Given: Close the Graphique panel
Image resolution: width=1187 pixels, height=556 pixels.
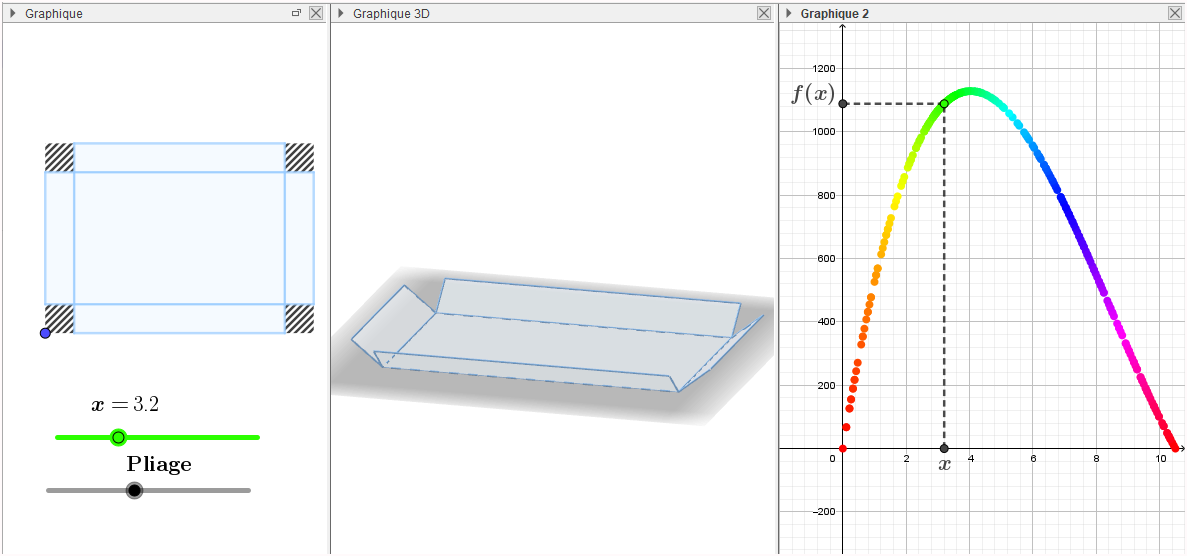Looking at the screenshot, I should (316, 13).
